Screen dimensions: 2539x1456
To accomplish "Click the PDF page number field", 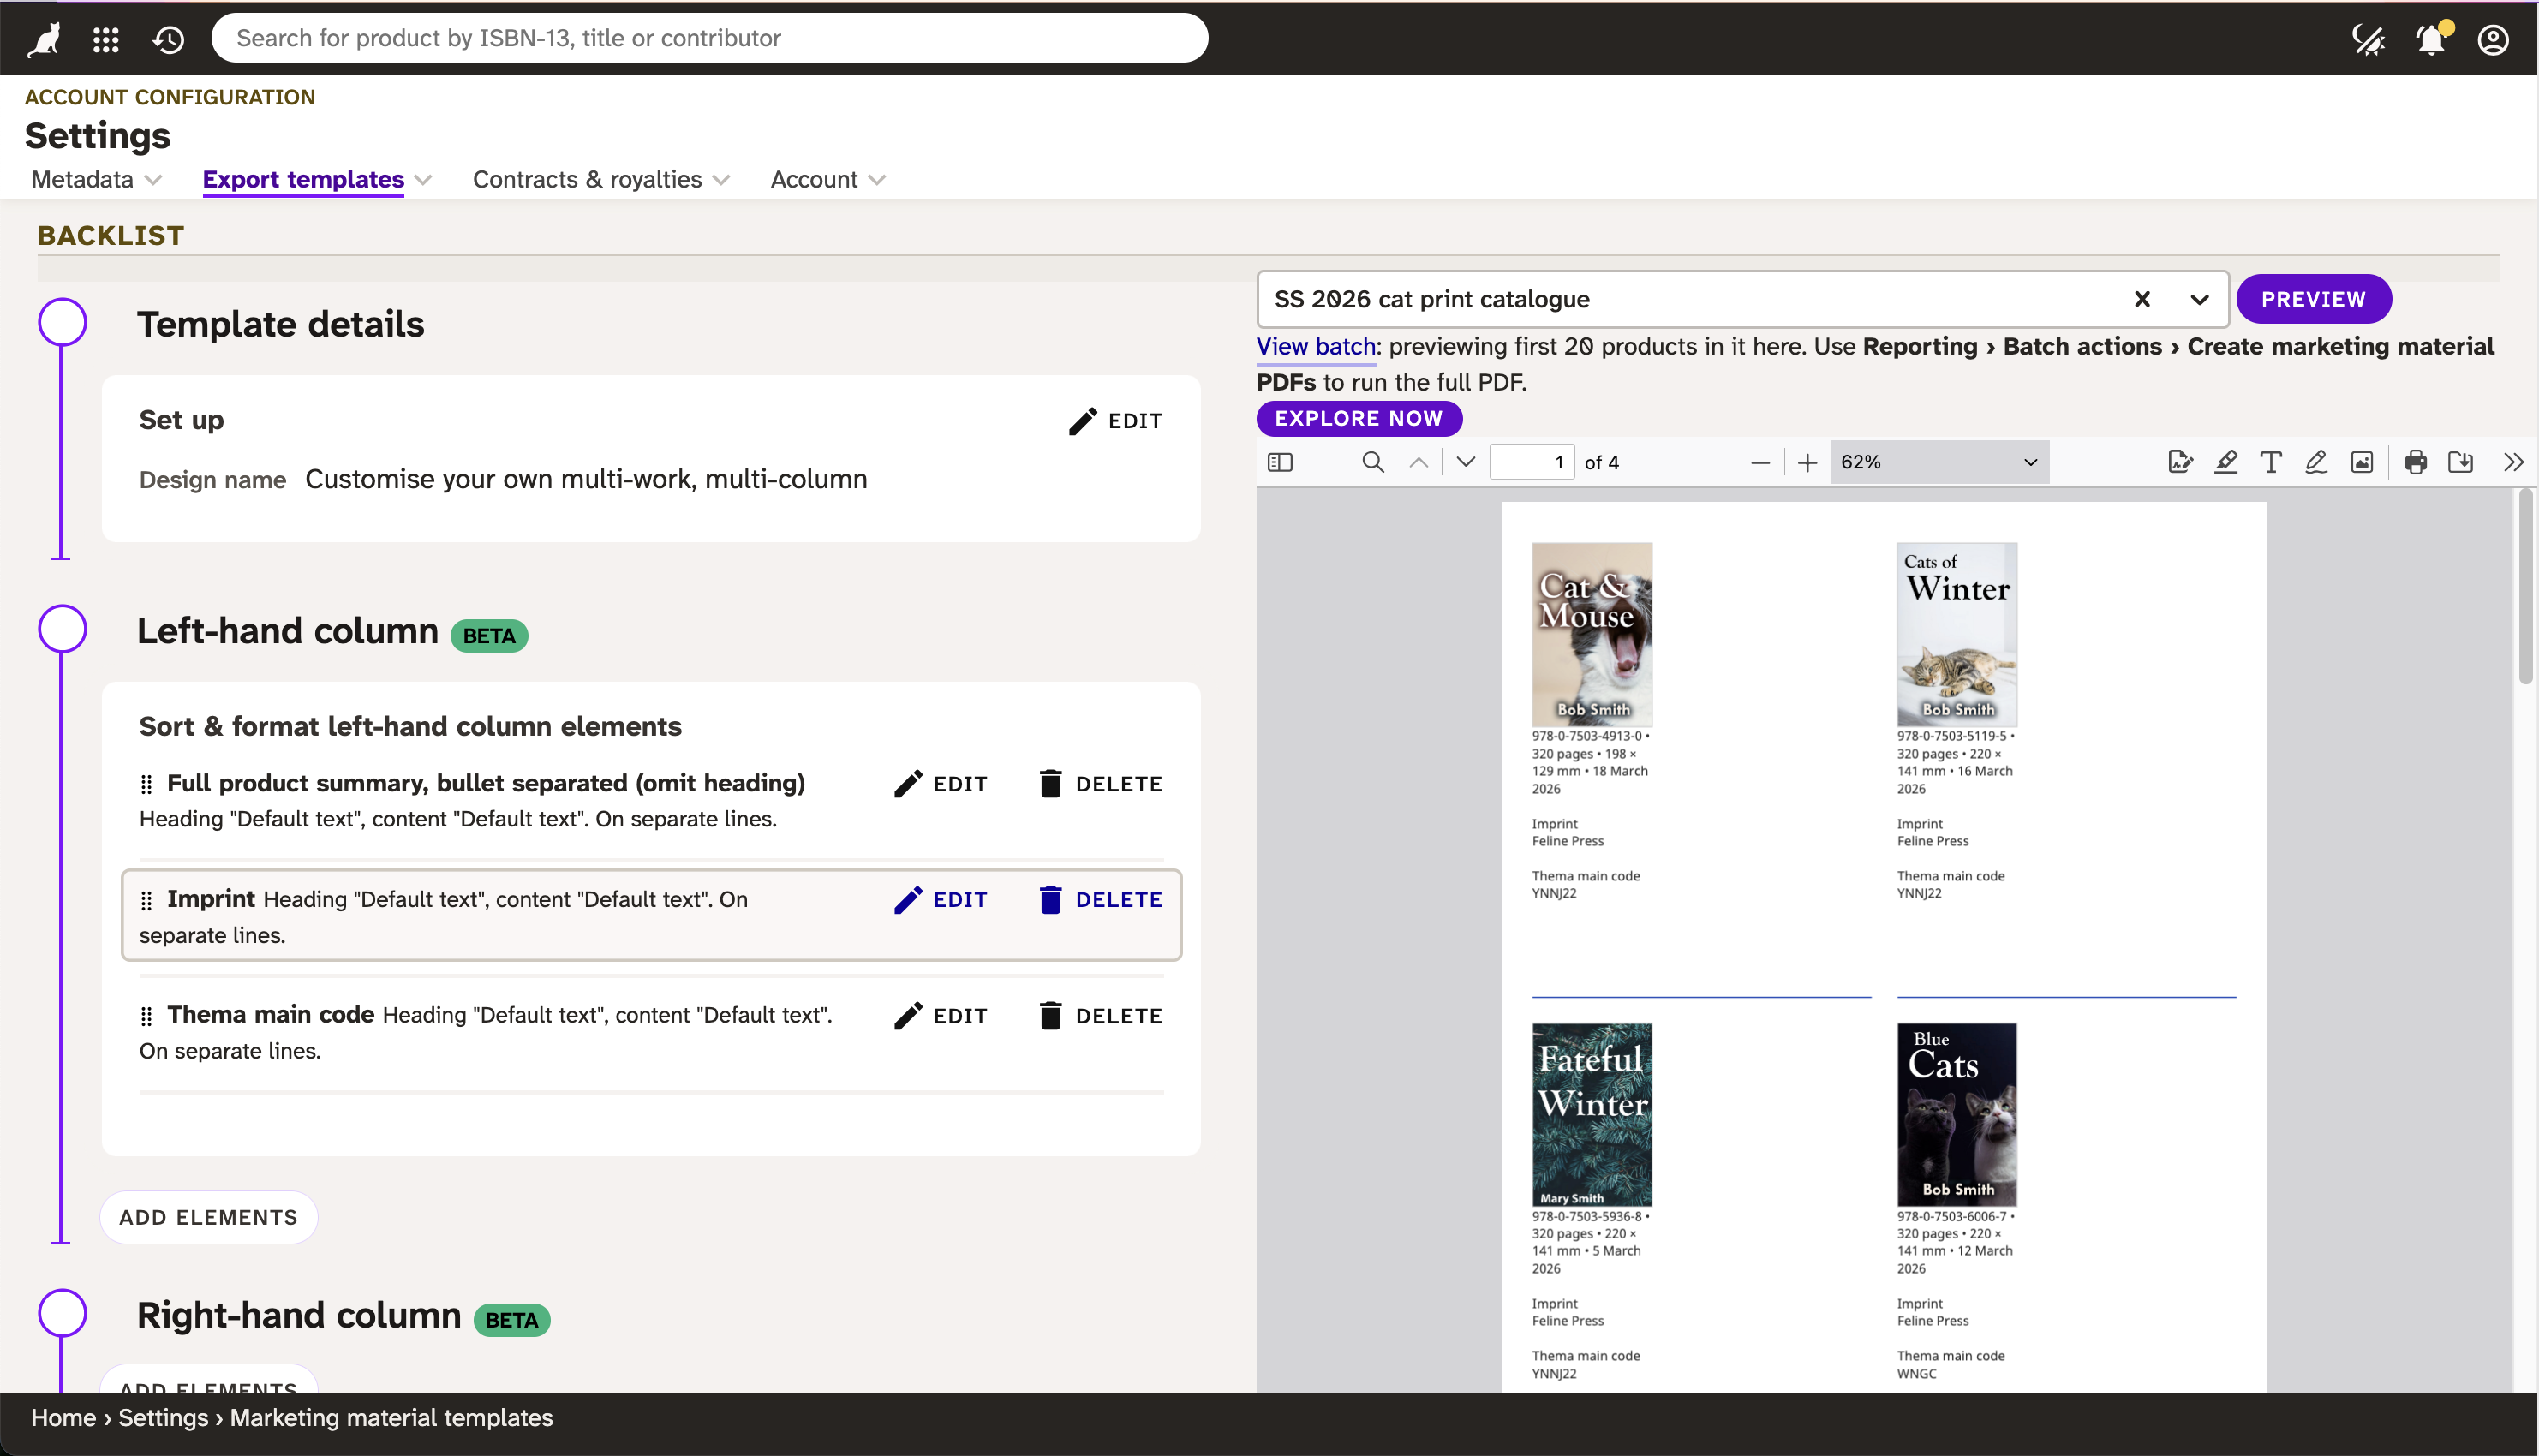I will (x=1531, y=462).
